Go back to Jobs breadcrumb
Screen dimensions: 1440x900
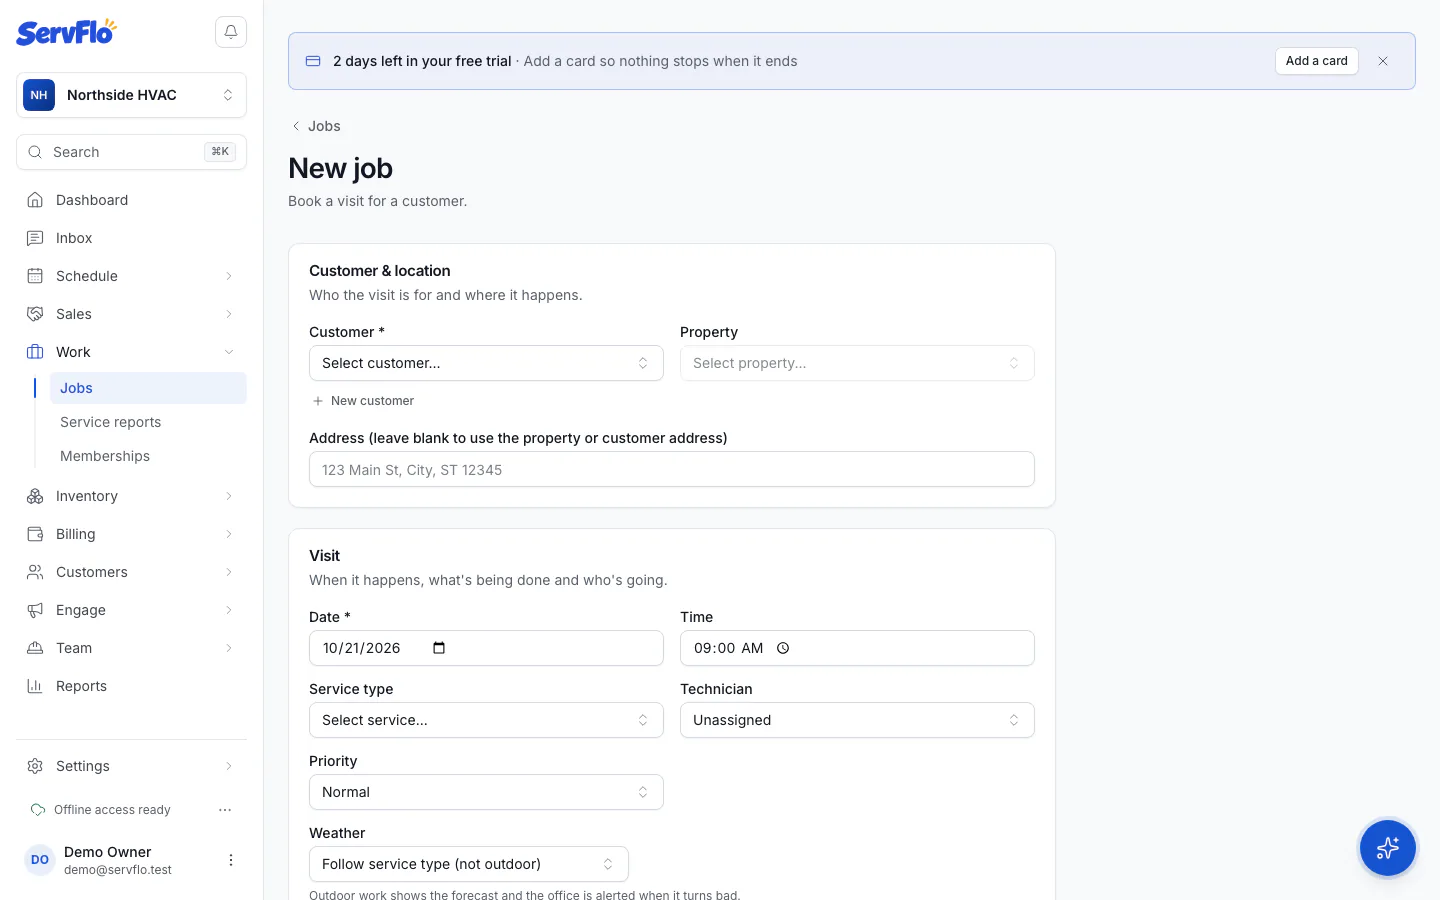point(316,126)
